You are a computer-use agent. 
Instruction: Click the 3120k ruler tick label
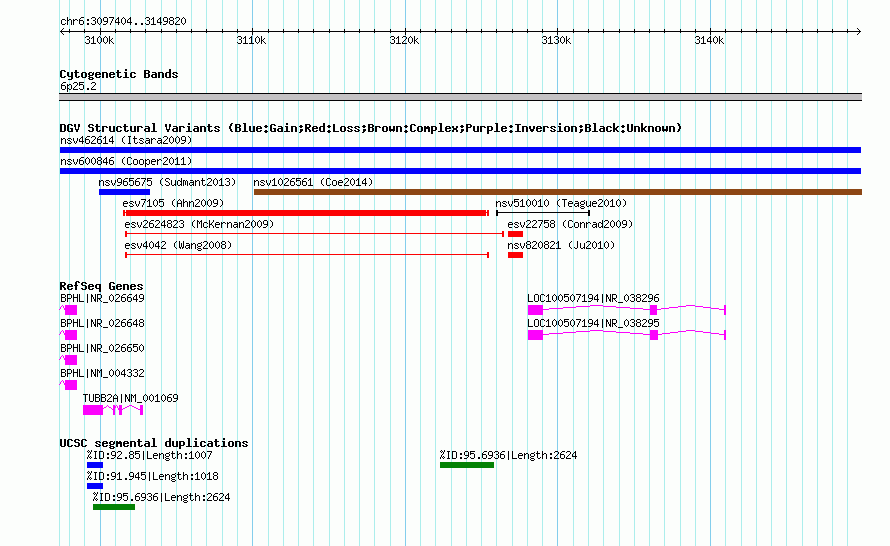pos(404,40)
